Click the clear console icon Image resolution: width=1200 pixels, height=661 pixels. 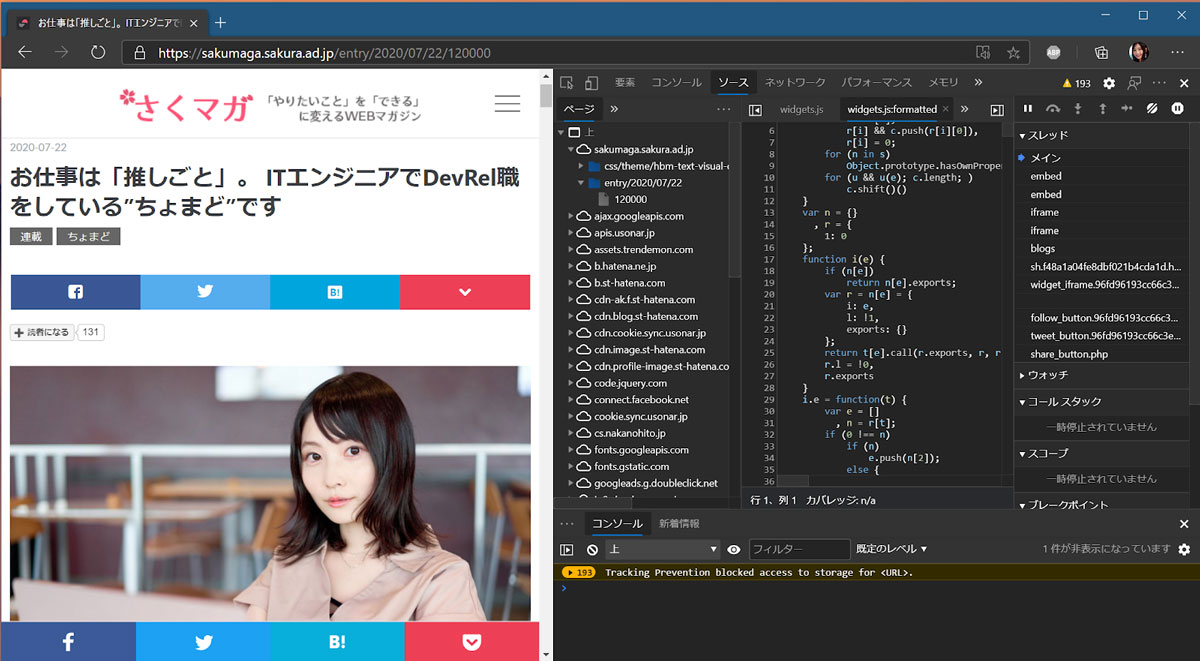pyautogui.click(x=591, y=548)
